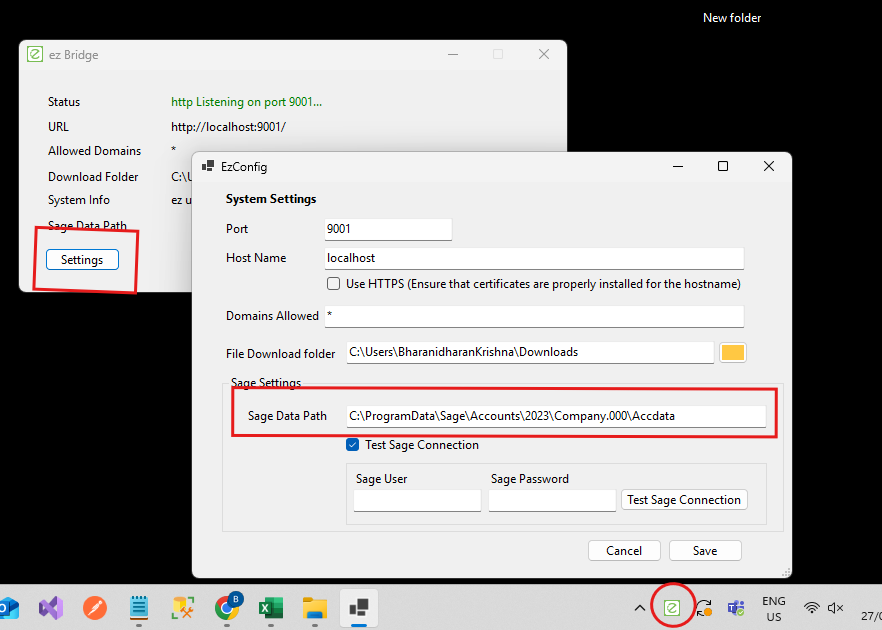Click the 'System Settings' heading in EzConfig

tap(271, 199)
